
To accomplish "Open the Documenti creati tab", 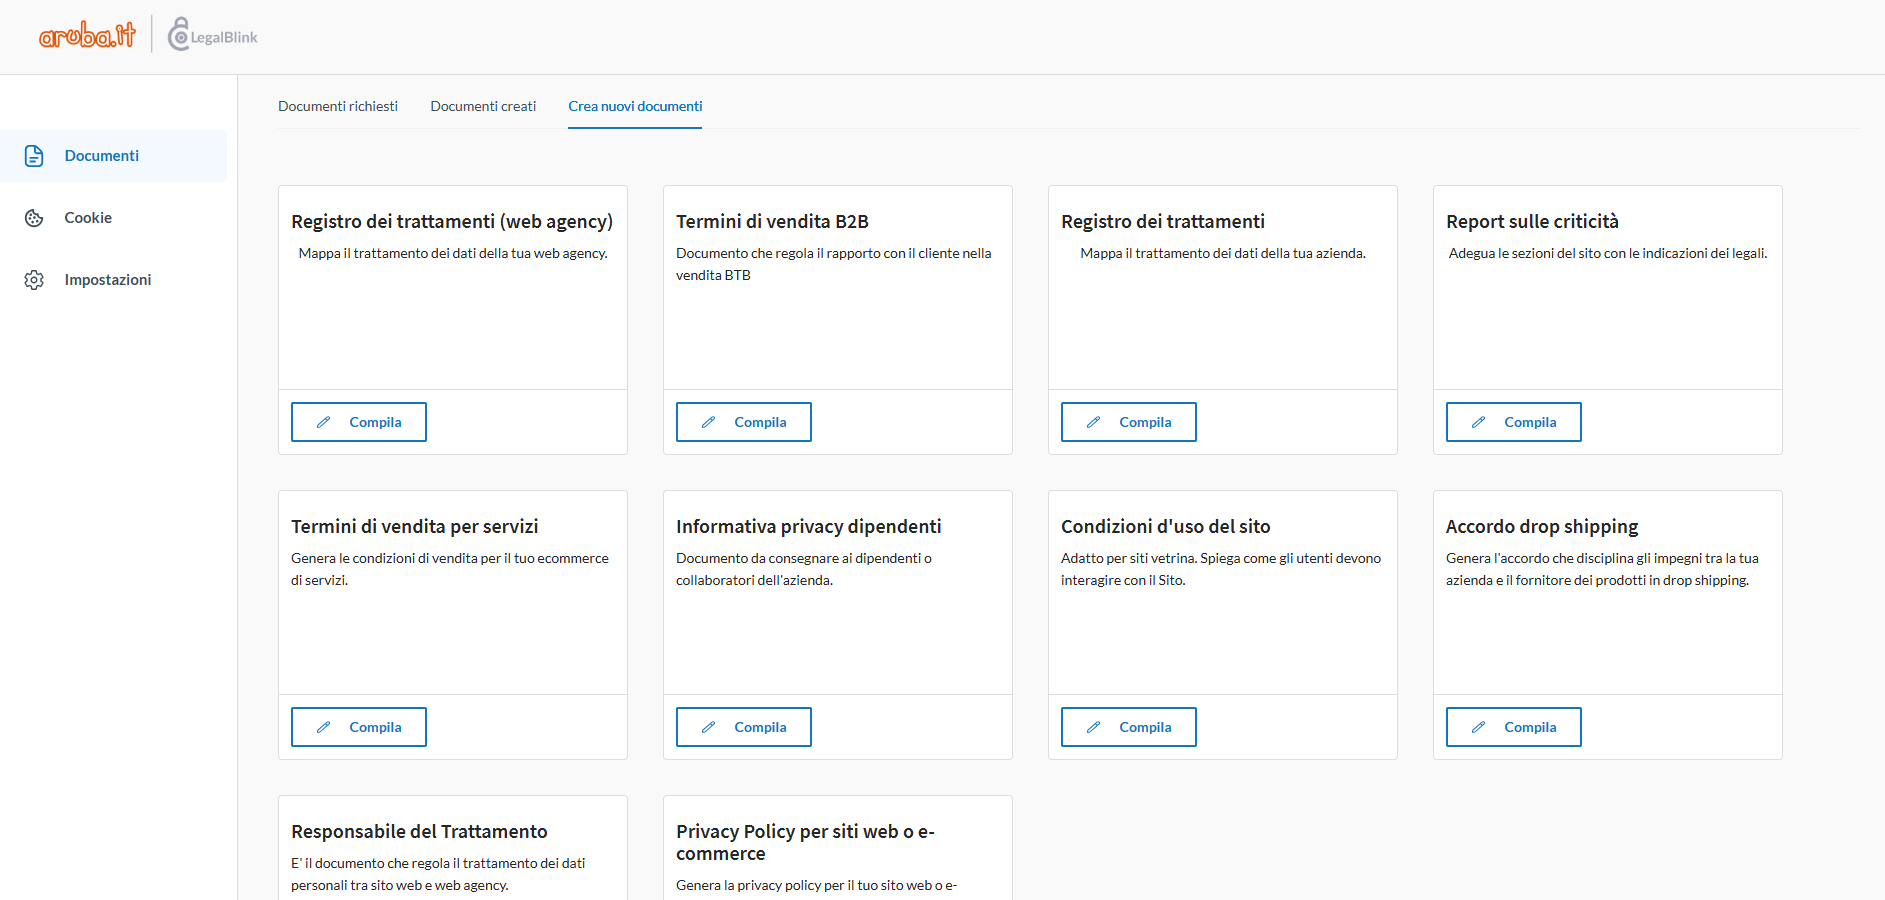I will [x=483, y=106].
